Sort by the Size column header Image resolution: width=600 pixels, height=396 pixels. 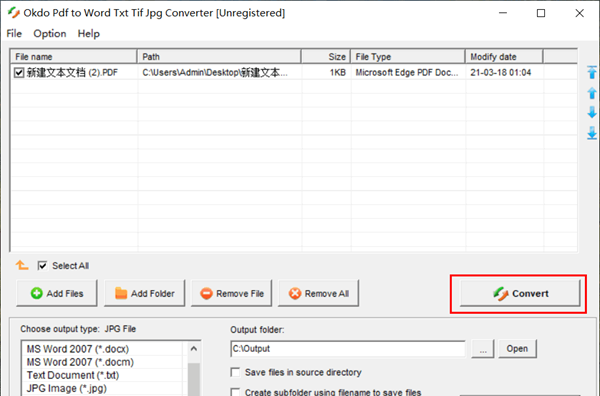(326, 57)
